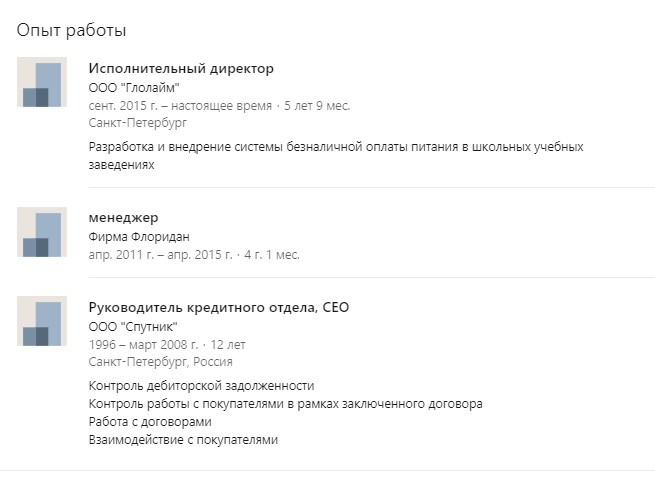
Task: Click the description about безналичной оплаты питания
Action: tap(336, 156)
